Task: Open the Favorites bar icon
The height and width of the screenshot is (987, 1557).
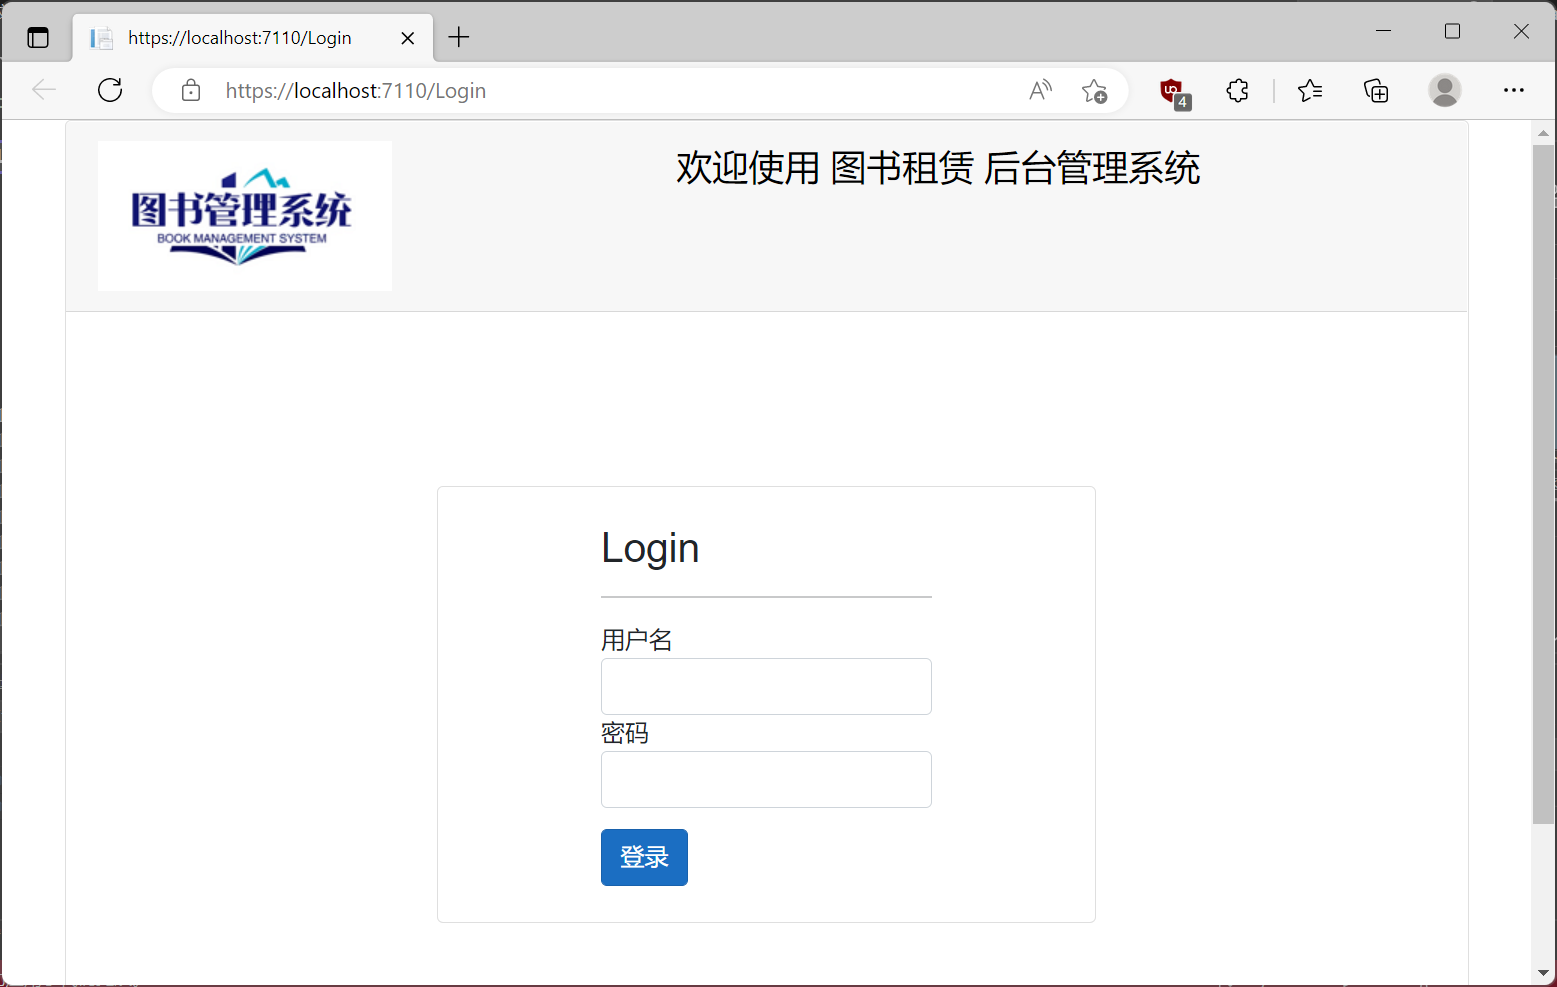Action: pos(1310,90)
